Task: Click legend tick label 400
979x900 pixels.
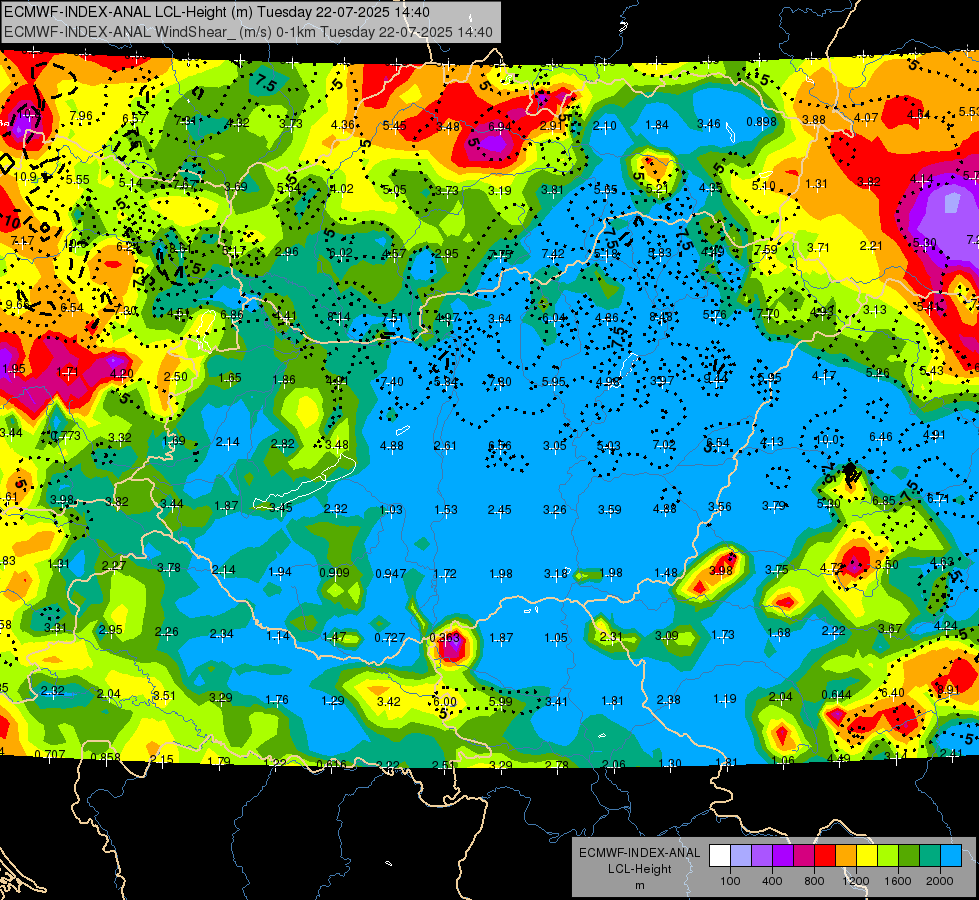Action: 772,881
